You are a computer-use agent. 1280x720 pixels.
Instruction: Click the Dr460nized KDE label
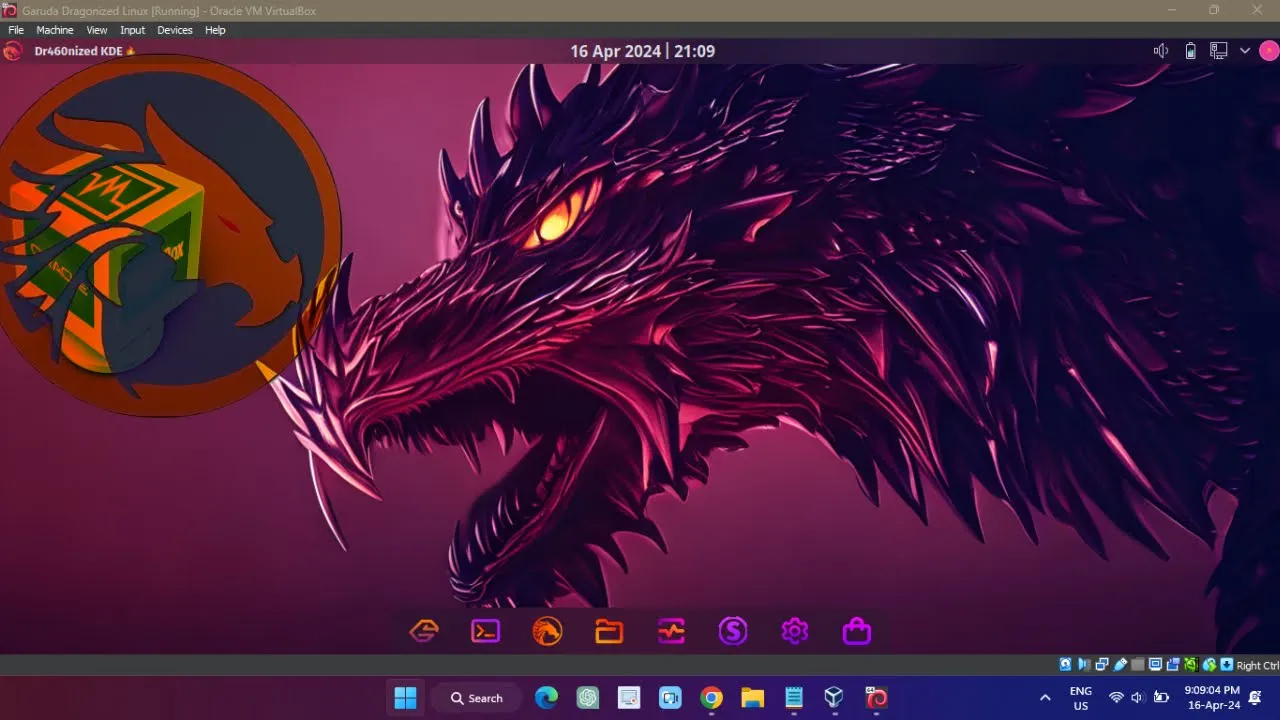tap(79, 51)
